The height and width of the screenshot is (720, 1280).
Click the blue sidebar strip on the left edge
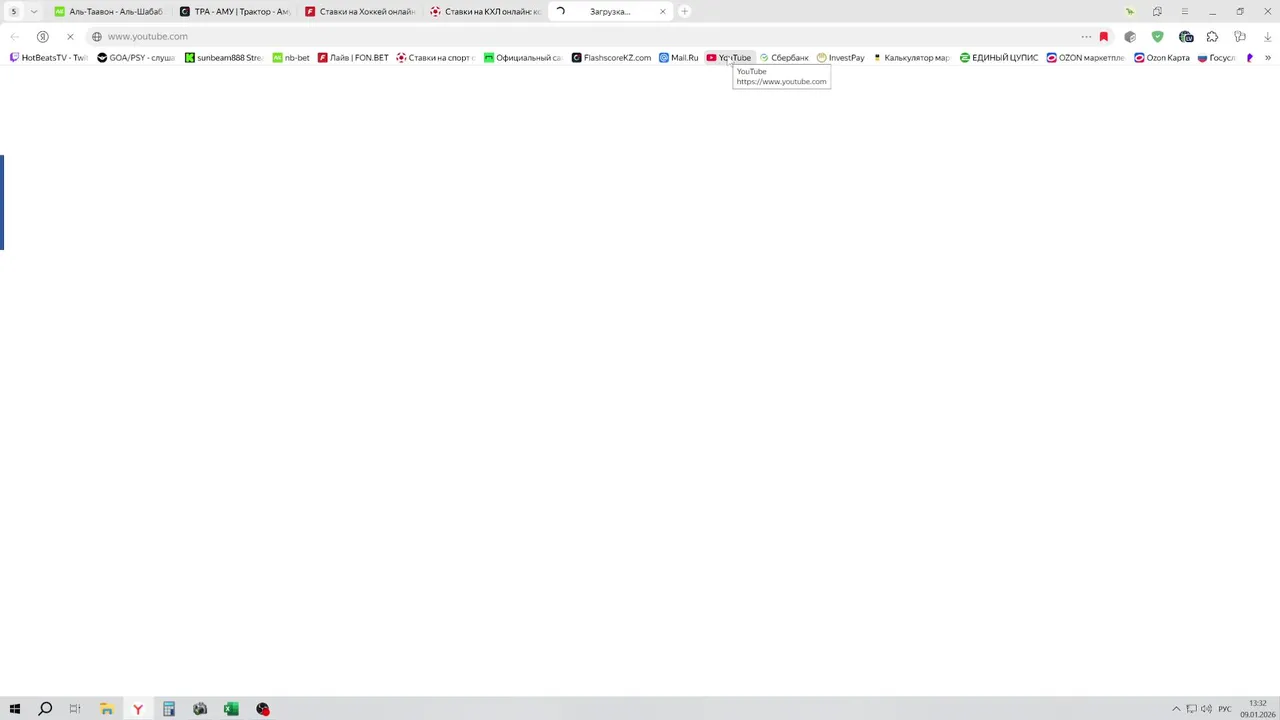(x=2, y=202)
